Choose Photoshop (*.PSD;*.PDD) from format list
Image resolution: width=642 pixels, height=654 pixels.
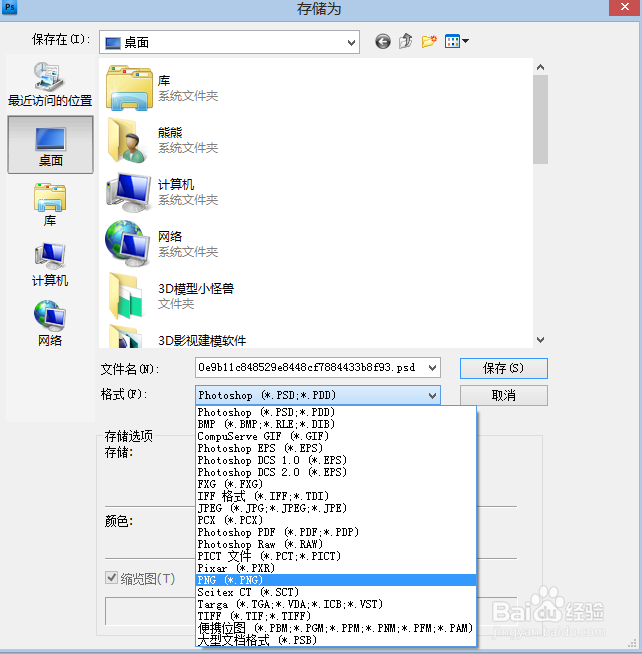point(336,412)
